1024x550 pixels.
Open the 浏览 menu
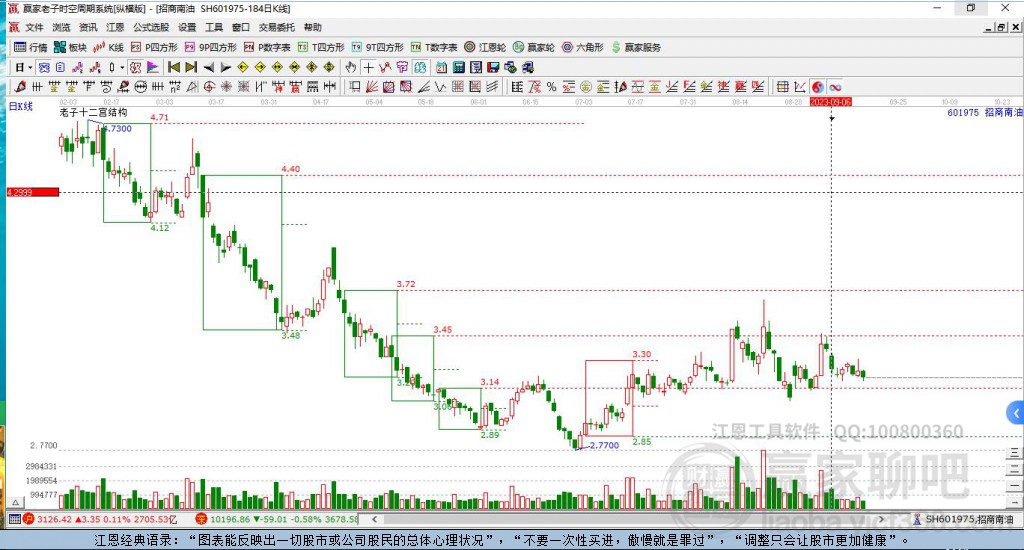coord(61,27)
